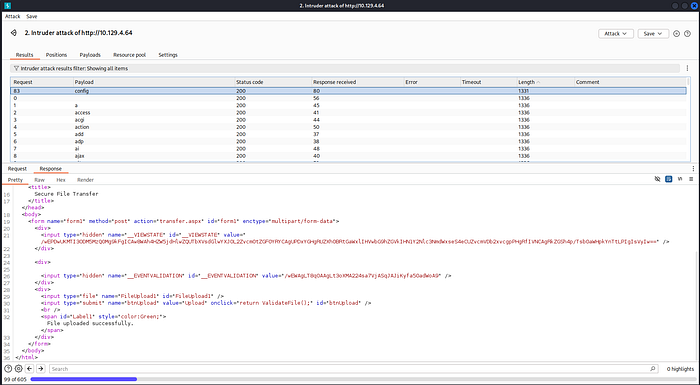
Task: Sort by the Timeout column header
Action: pos(488,82)
